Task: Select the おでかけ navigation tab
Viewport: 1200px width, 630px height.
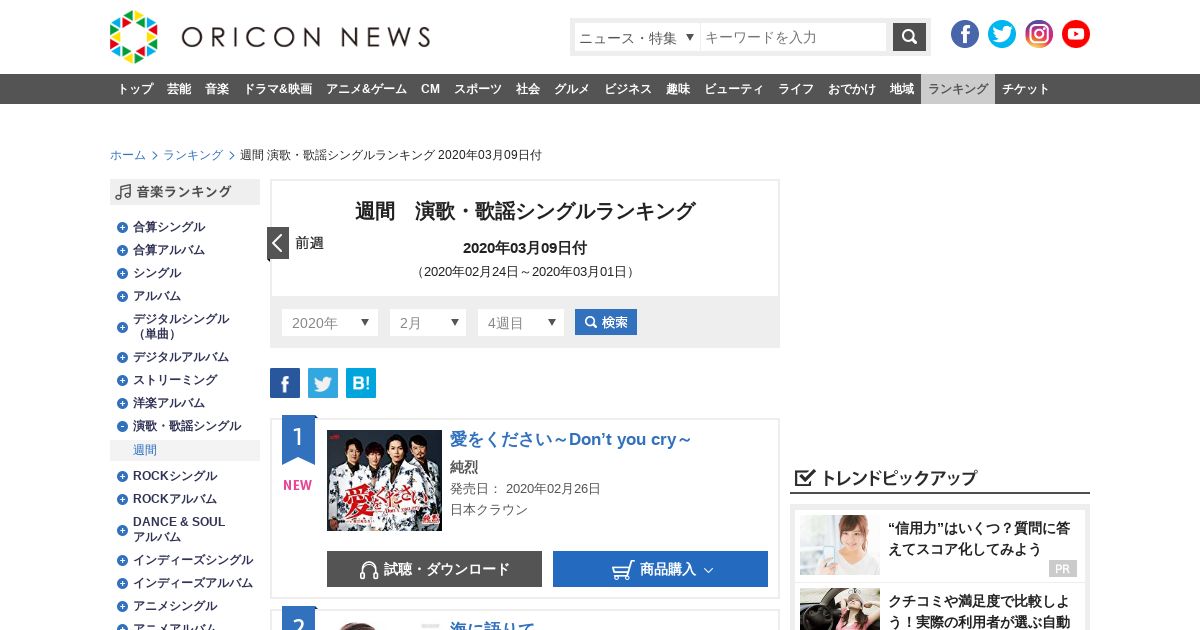Action: (x=852, y=89)
